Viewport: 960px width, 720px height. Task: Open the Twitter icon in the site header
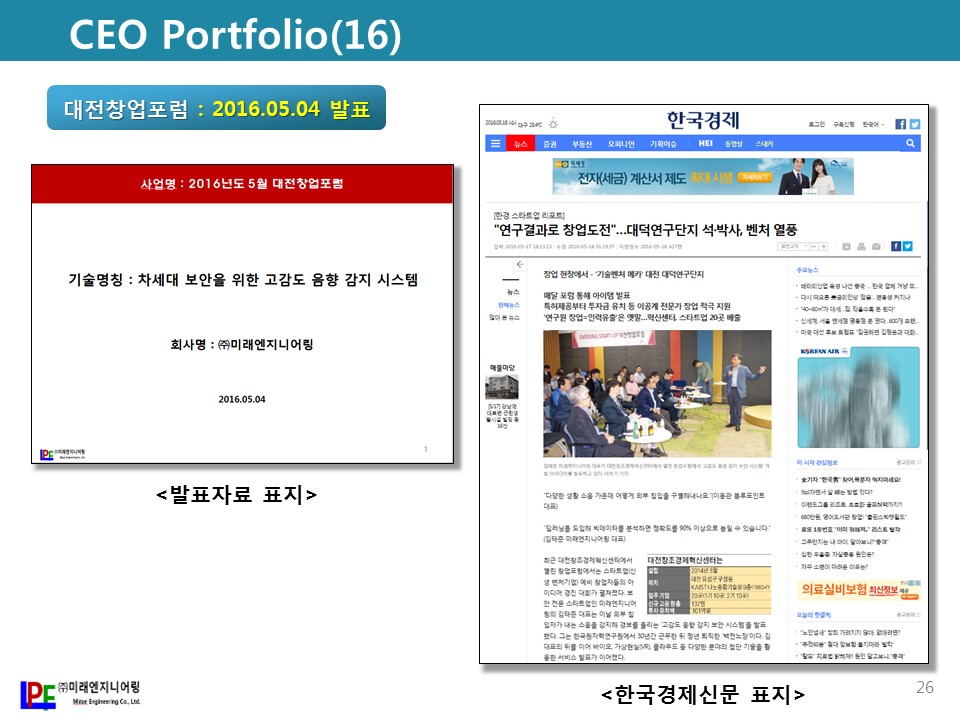tap(915, 124)
